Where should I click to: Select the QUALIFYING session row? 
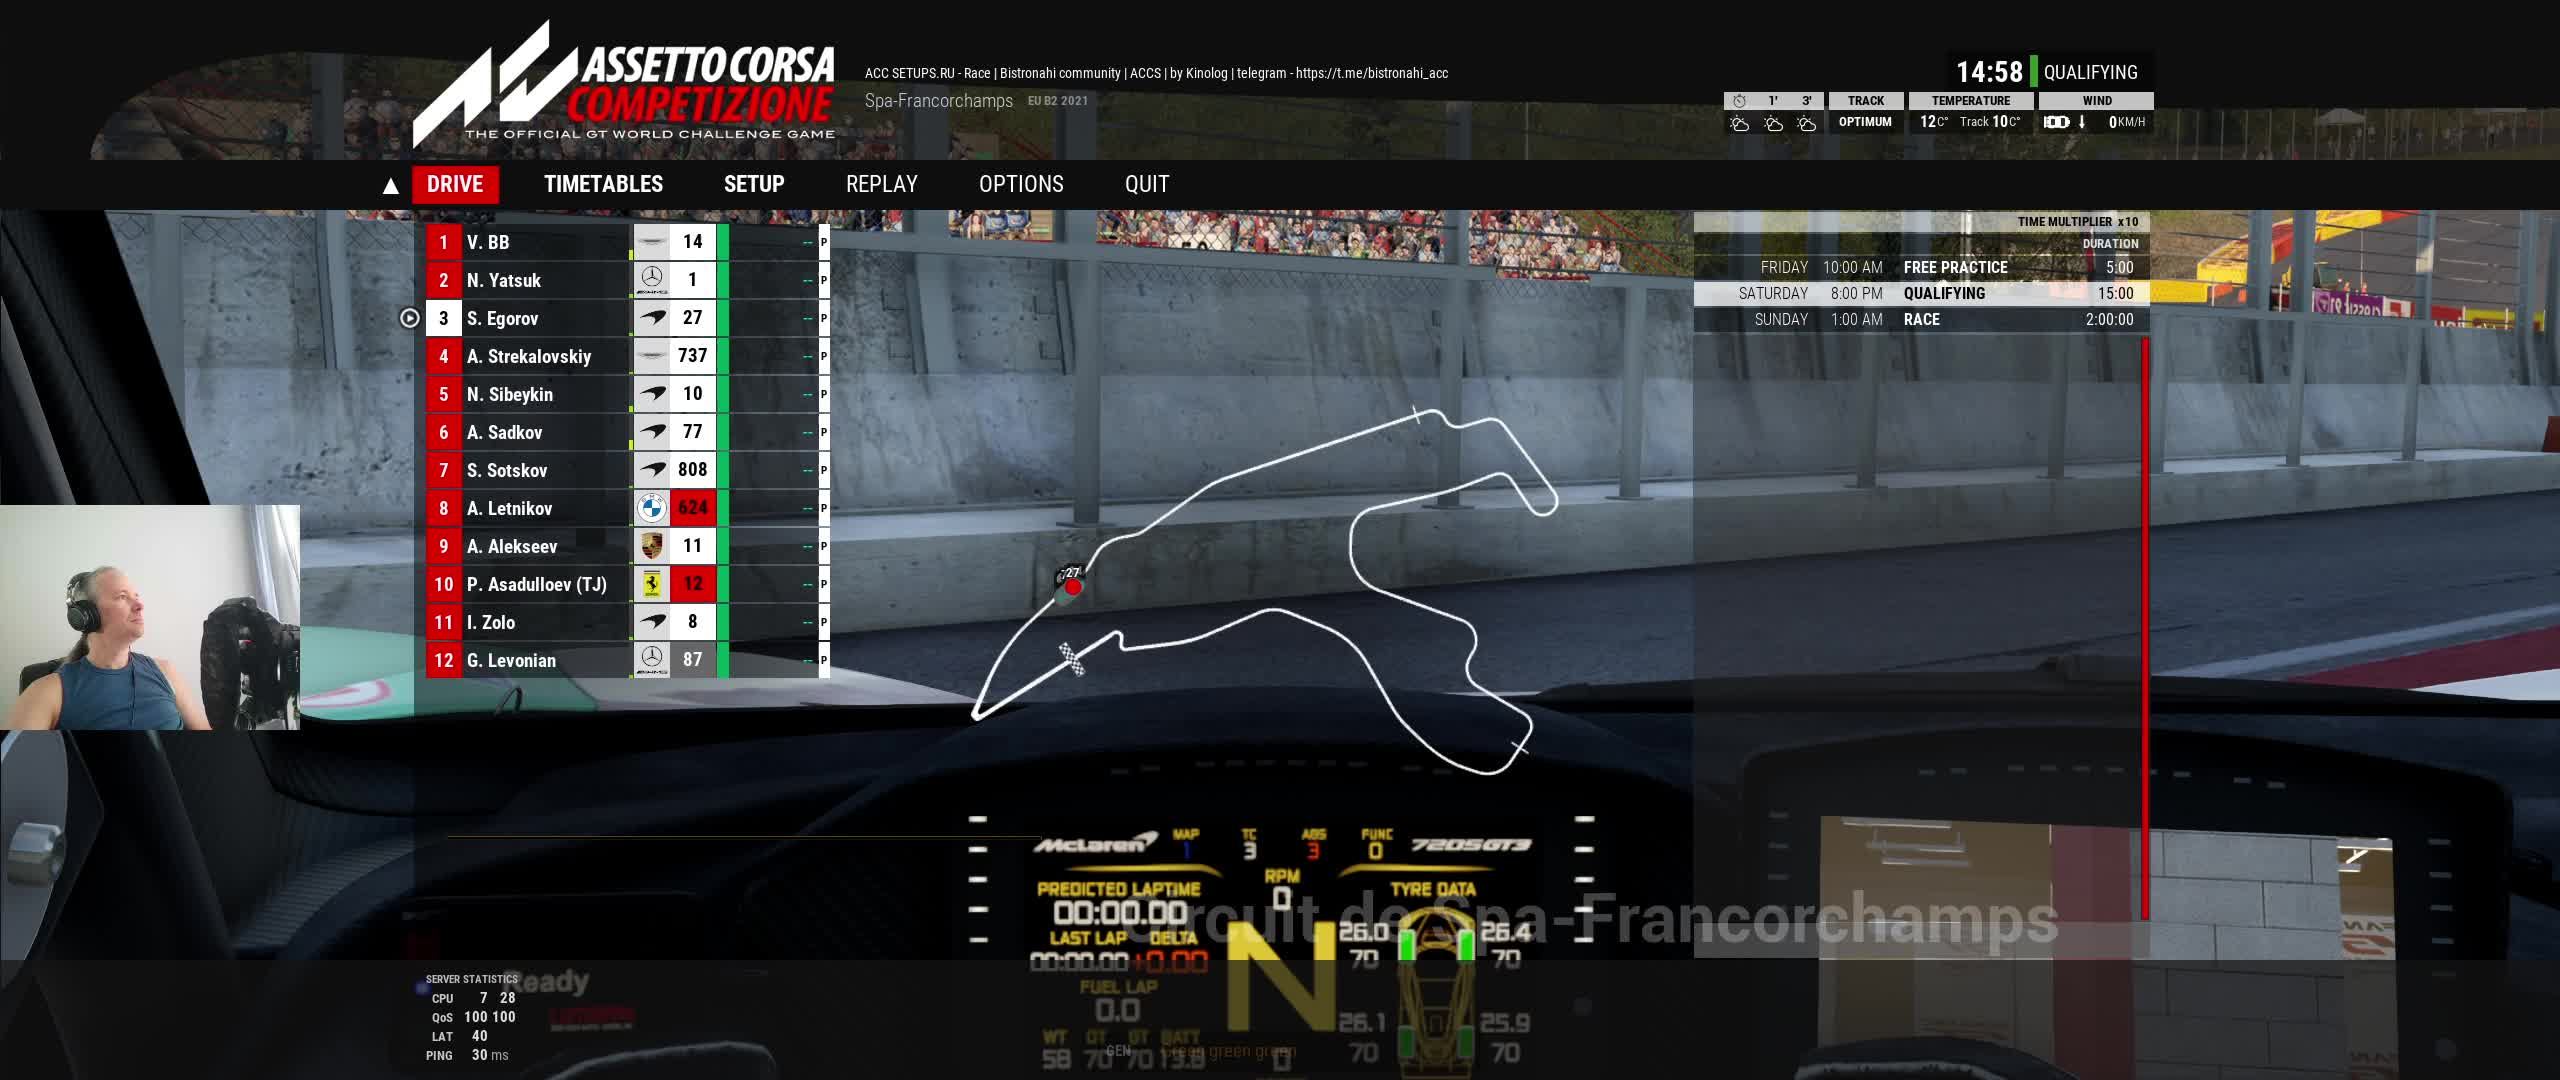1920,294
